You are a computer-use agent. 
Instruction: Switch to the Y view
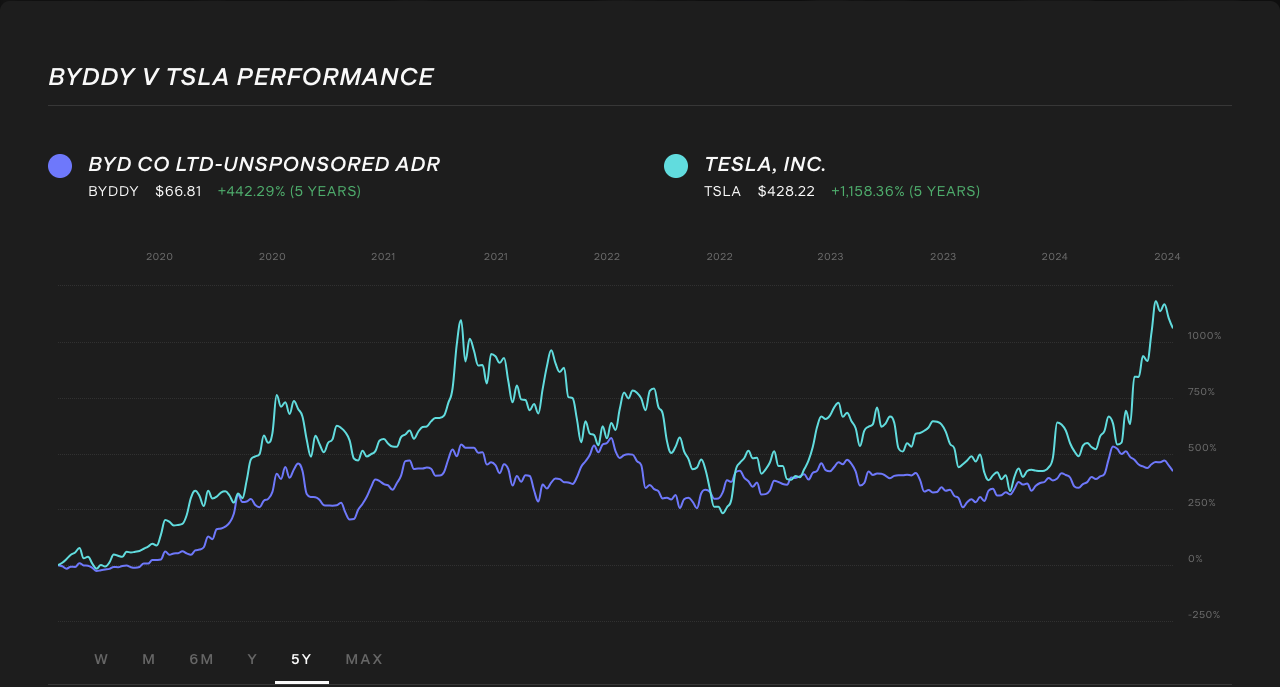point(252,659)
